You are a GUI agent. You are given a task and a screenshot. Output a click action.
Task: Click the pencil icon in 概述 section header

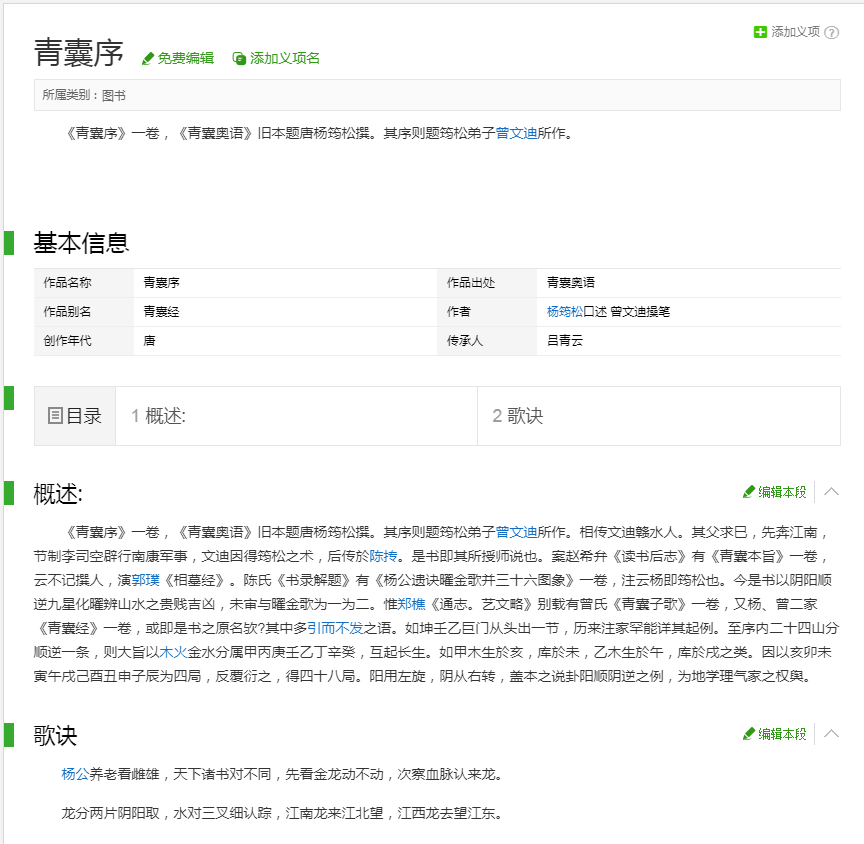(x=748, y=492)
